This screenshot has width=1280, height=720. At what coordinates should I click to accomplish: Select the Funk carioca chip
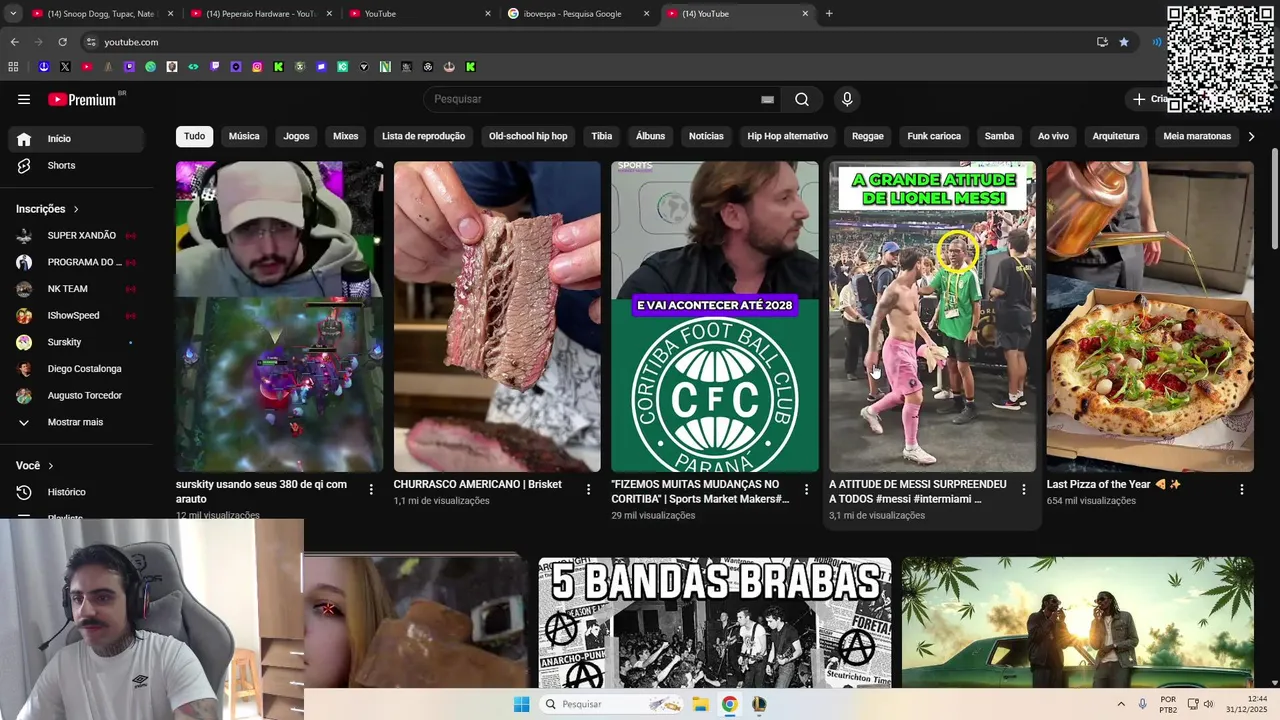934,136
